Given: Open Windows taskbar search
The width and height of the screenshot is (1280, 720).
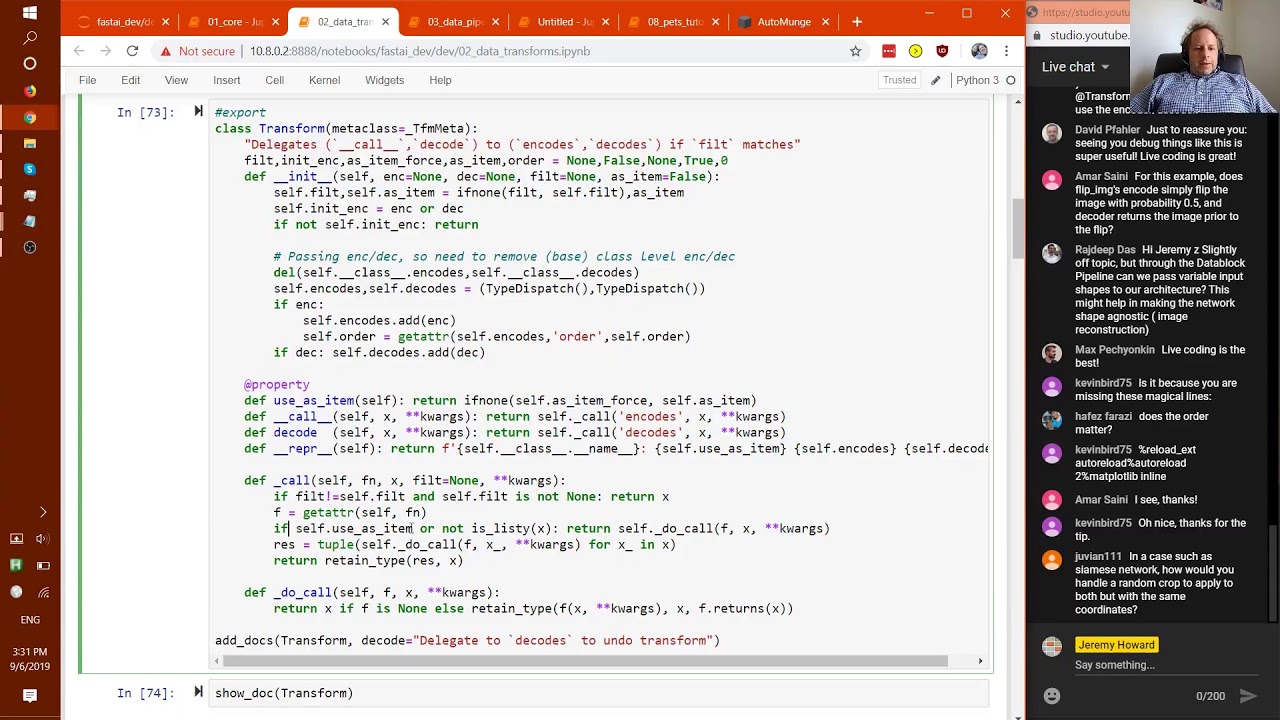Looking at the screenshot, I should (x=29, y=39).
